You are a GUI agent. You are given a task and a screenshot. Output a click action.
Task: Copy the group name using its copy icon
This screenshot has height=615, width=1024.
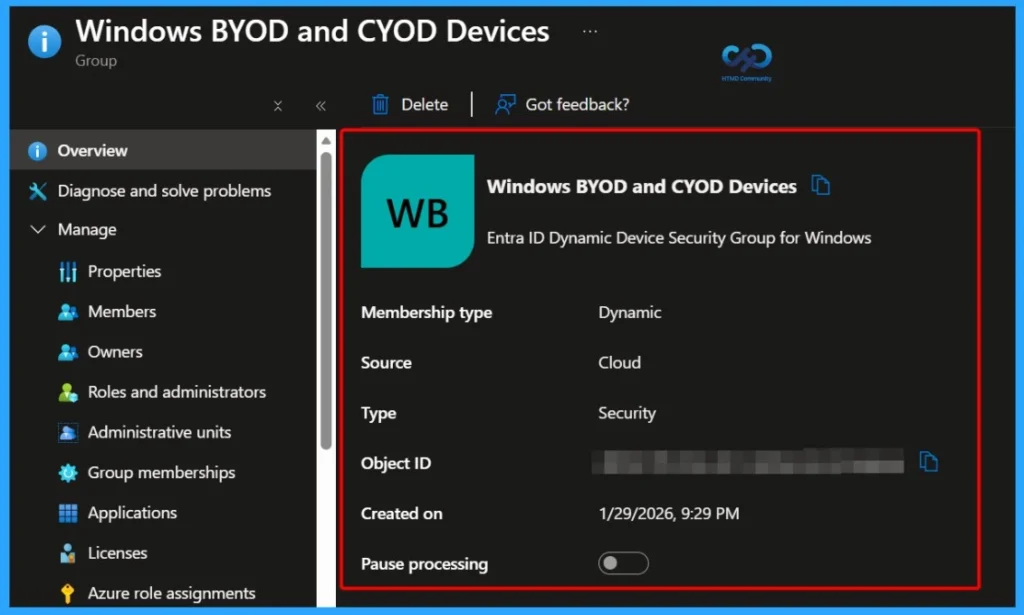click(822, 185)
